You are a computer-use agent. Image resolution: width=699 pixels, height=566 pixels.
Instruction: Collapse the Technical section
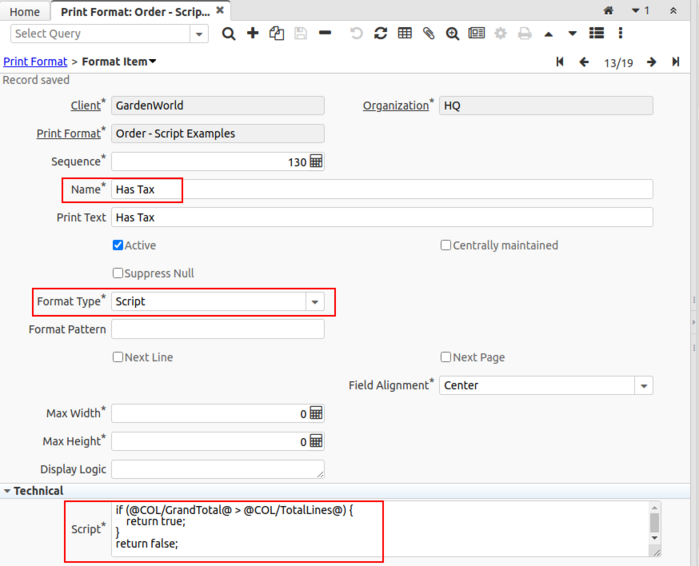9,491
